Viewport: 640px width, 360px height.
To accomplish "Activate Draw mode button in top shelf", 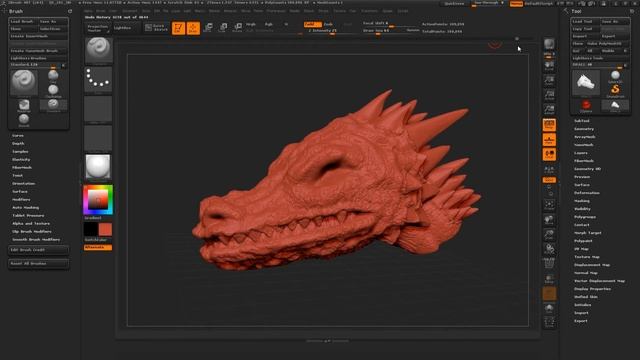I will tap(193, 28).
